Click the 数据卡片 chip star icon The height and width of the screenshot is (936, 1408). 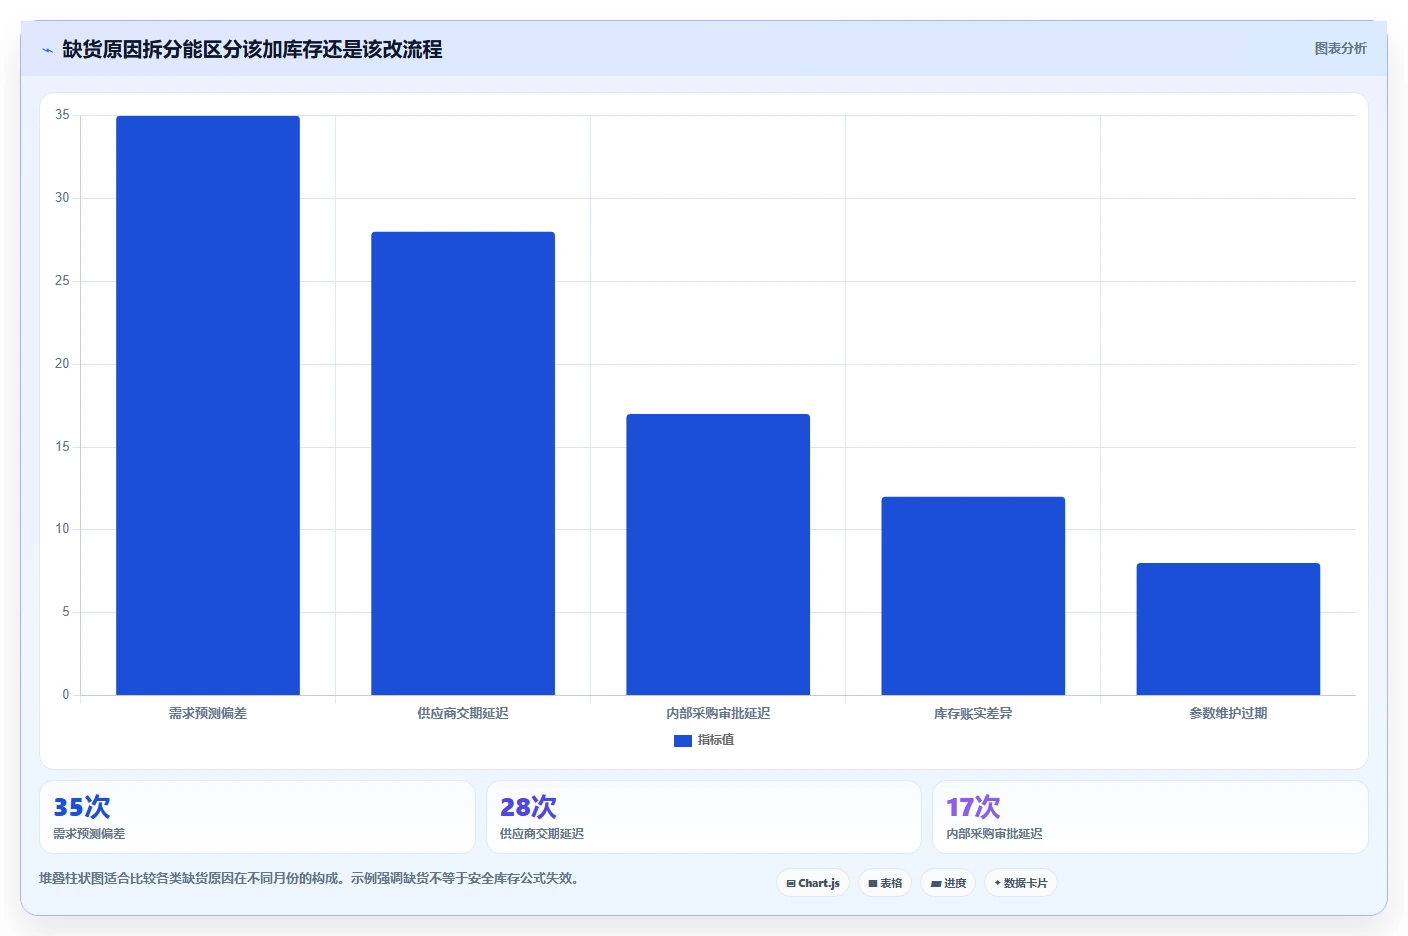click(x=997, y=883)
